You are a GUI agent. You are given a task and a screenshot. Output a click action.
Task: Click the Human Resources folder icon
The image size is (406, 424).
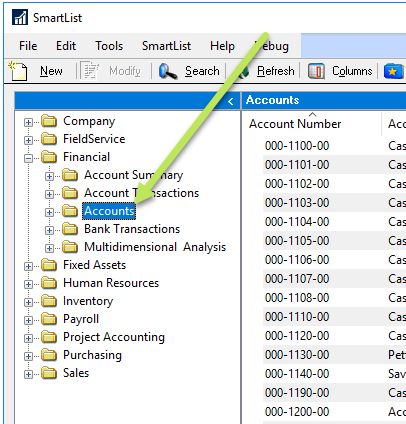point(49,283)
